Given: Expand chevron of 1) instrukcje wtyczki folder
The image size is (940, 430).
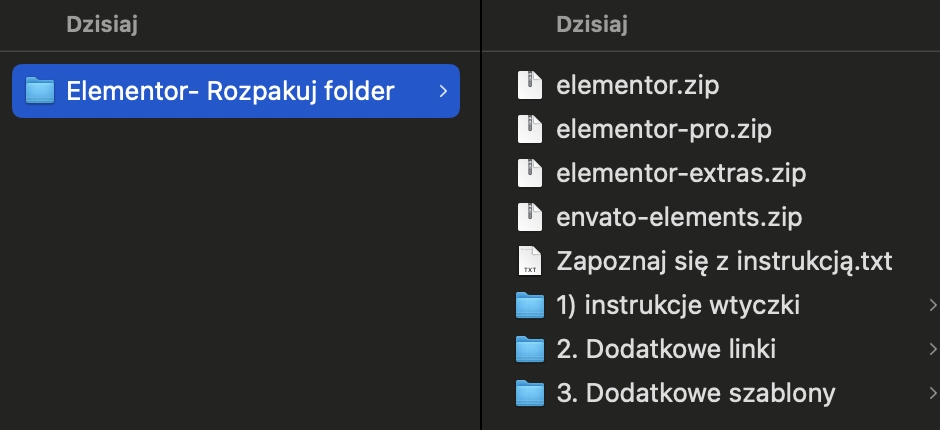Looking at the screenshot, I should pyautogui.click(x=932, y=305).
